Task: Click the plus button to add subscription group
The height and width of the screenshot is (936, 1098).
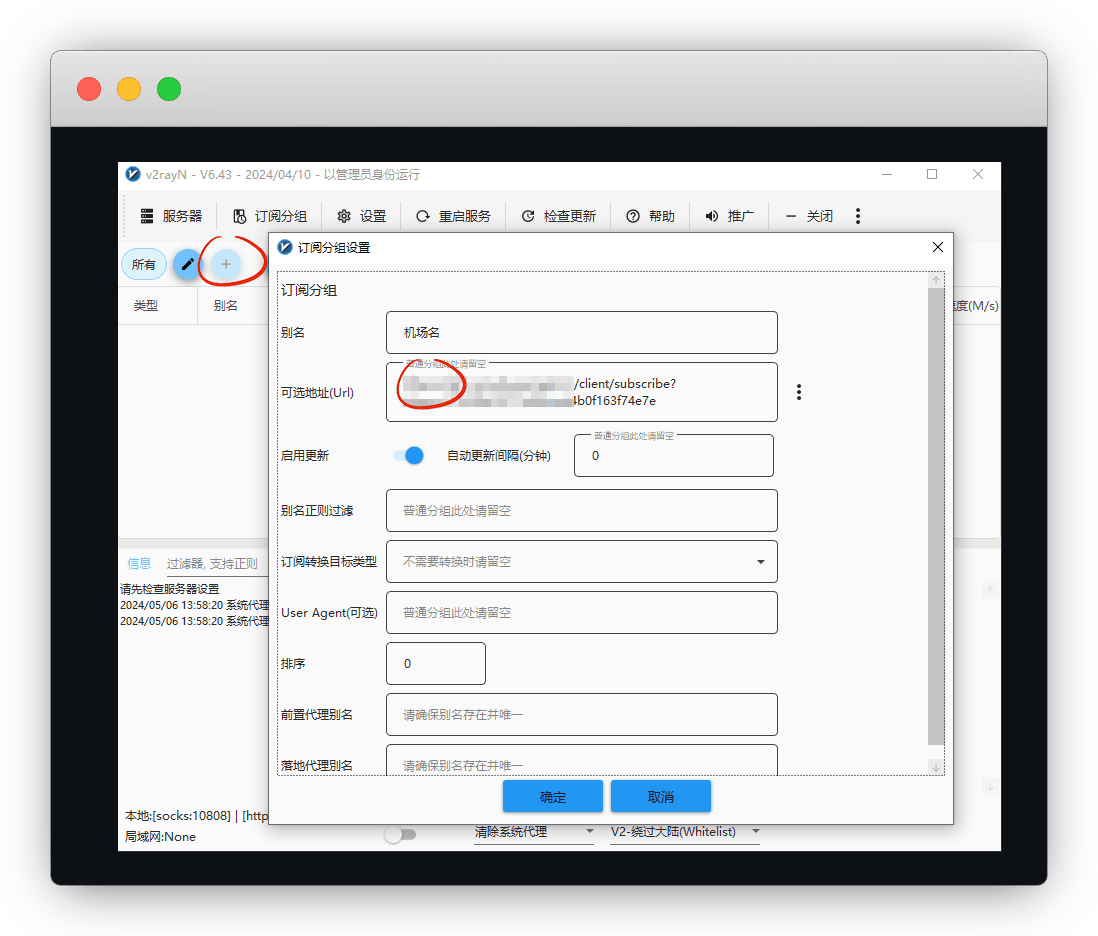Action: pos(226,264)
